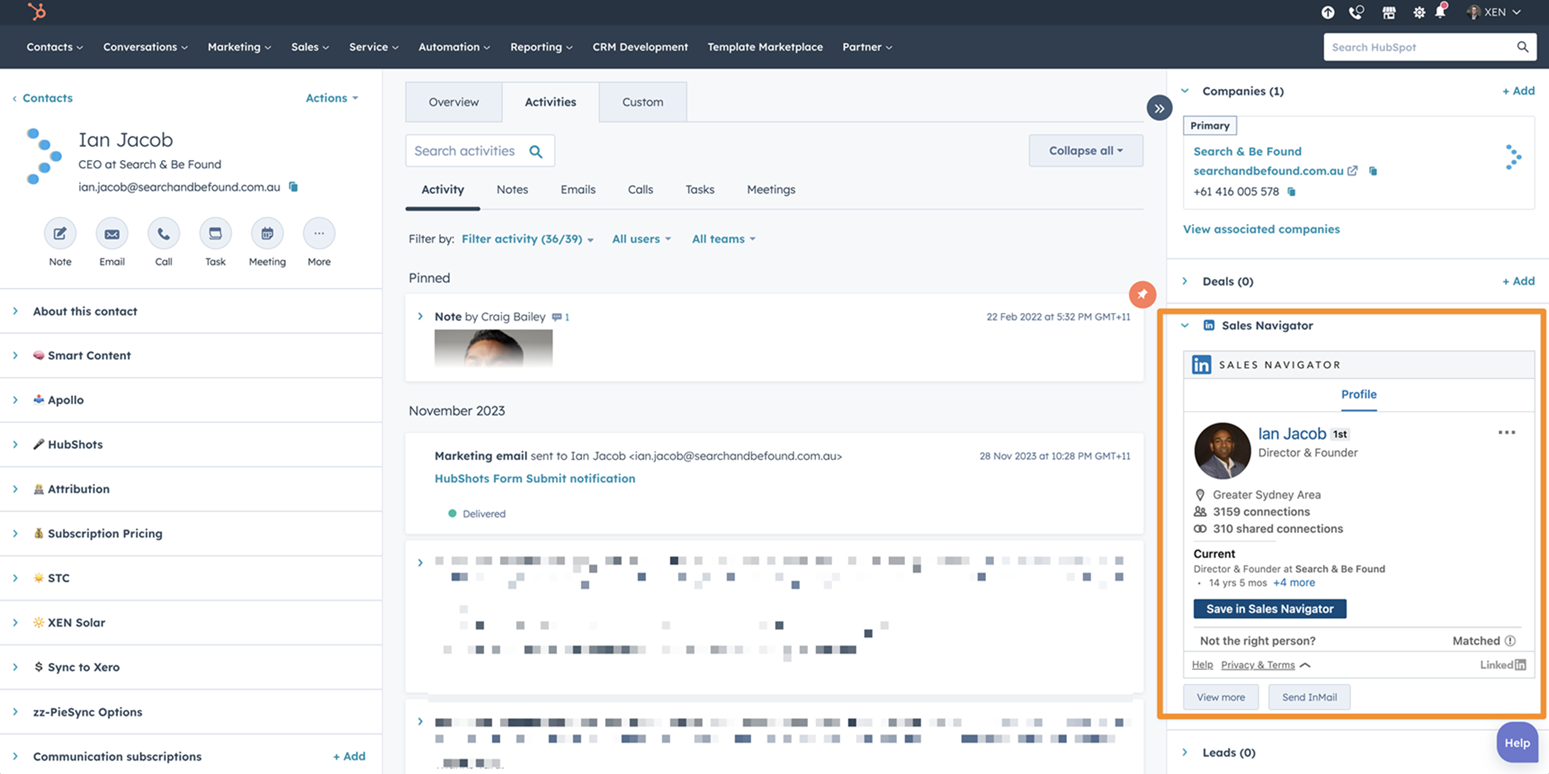1549x774 pixels.
Task: Go to CRM Development
Action: tap(640, 47)
